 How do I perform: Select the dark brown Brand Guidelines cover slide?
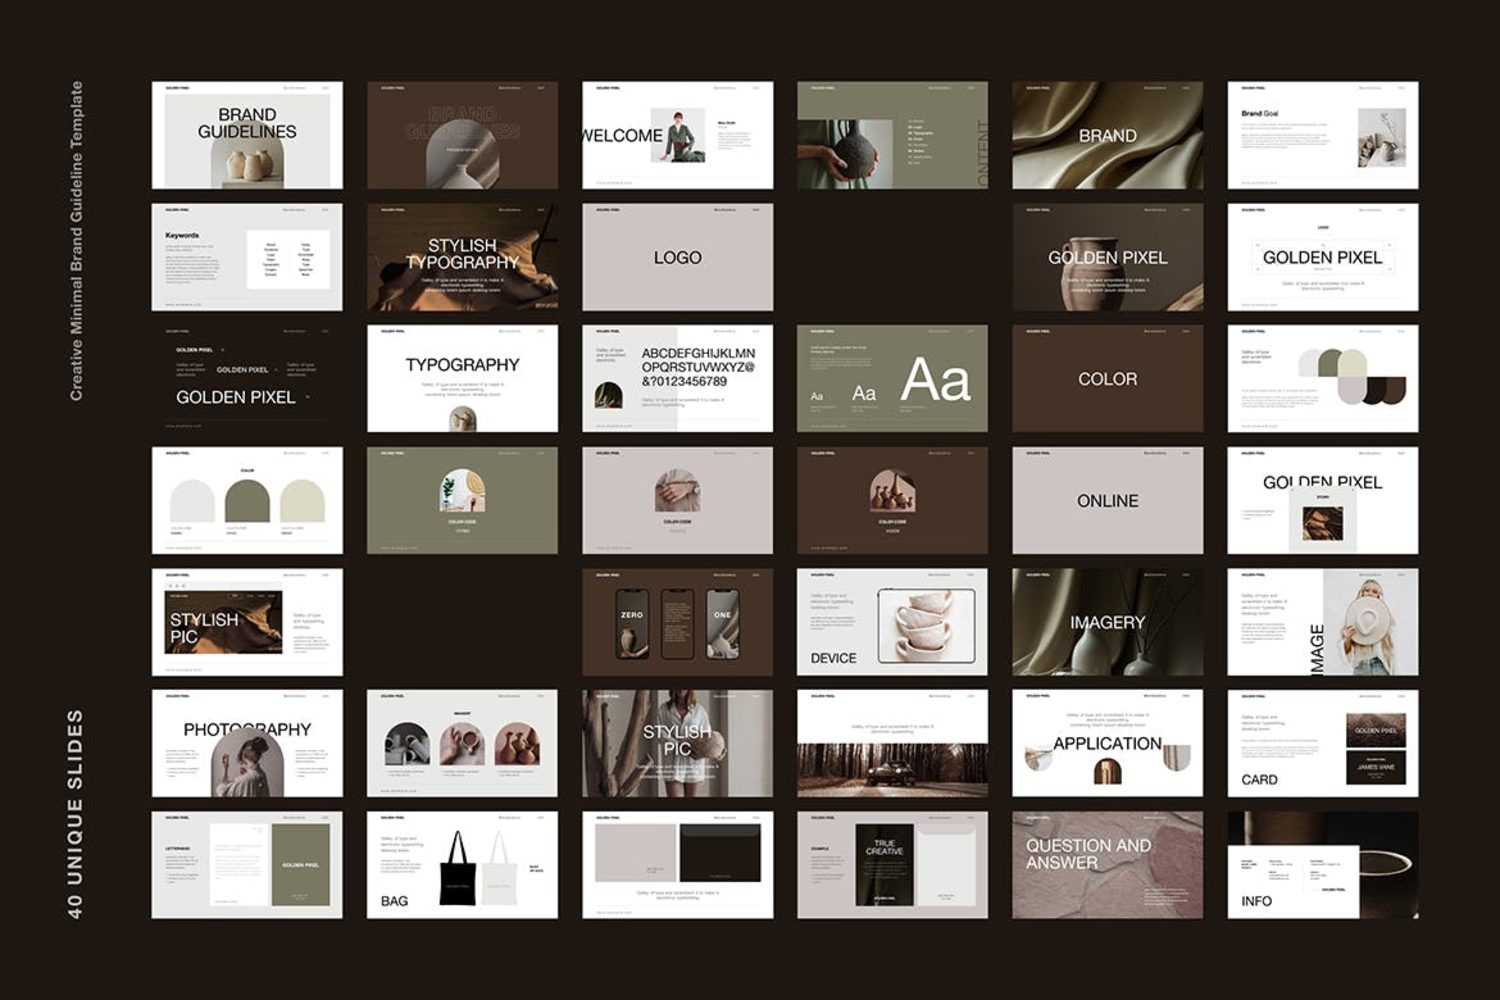tap(462, 135)
